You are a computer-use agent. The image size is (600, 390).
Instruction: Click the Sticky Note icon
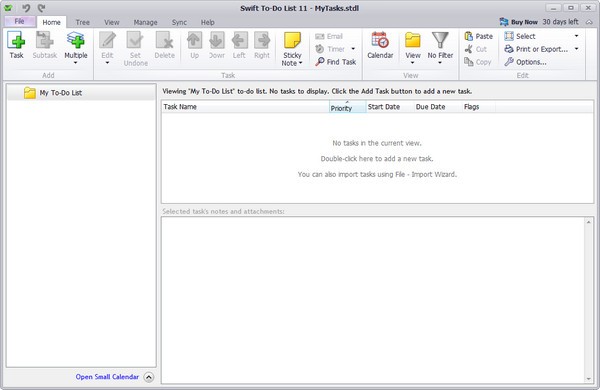coord(292,40)
